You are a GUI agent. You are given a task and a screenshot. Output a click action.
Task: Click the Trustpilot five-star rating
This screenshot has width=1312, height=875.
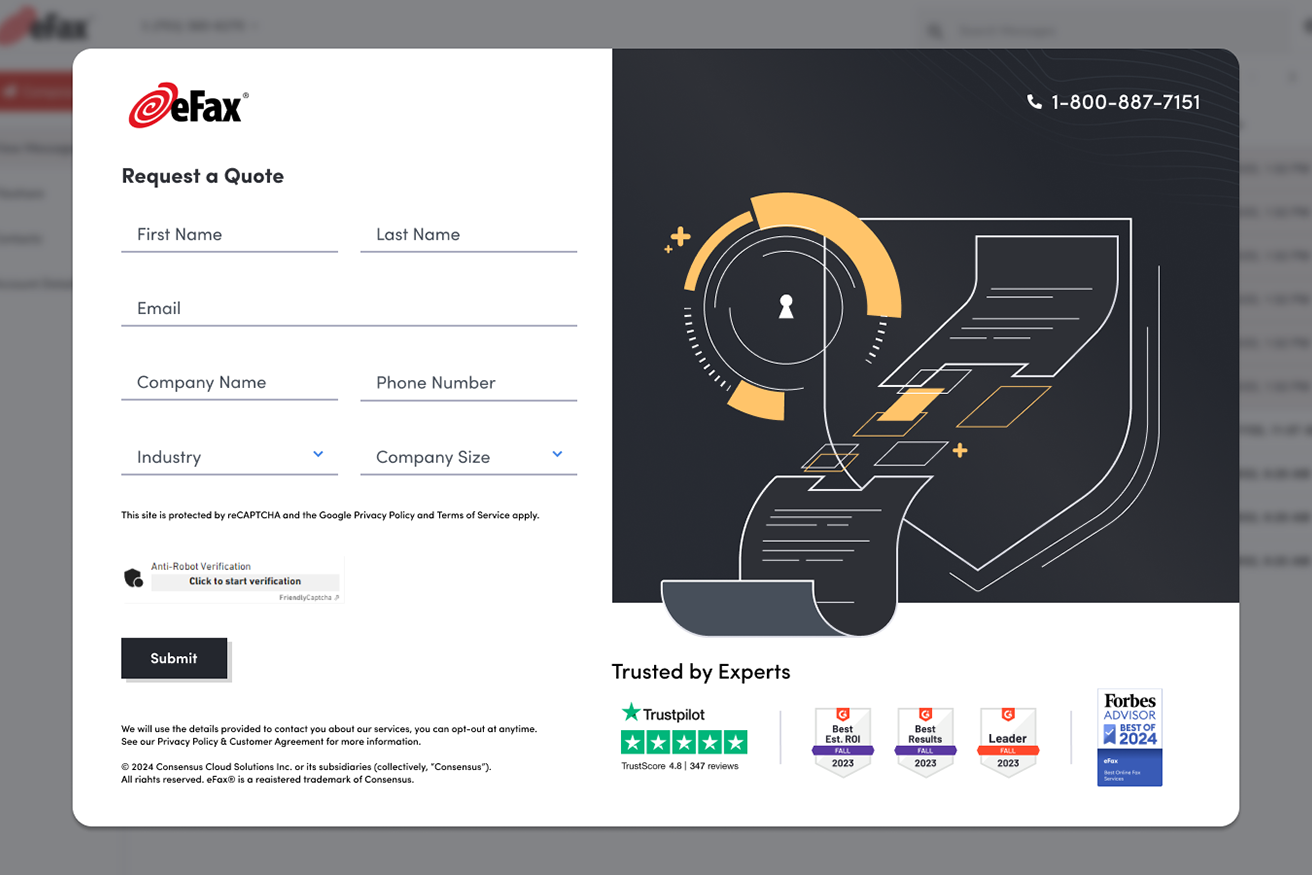(x=684, y=742)
